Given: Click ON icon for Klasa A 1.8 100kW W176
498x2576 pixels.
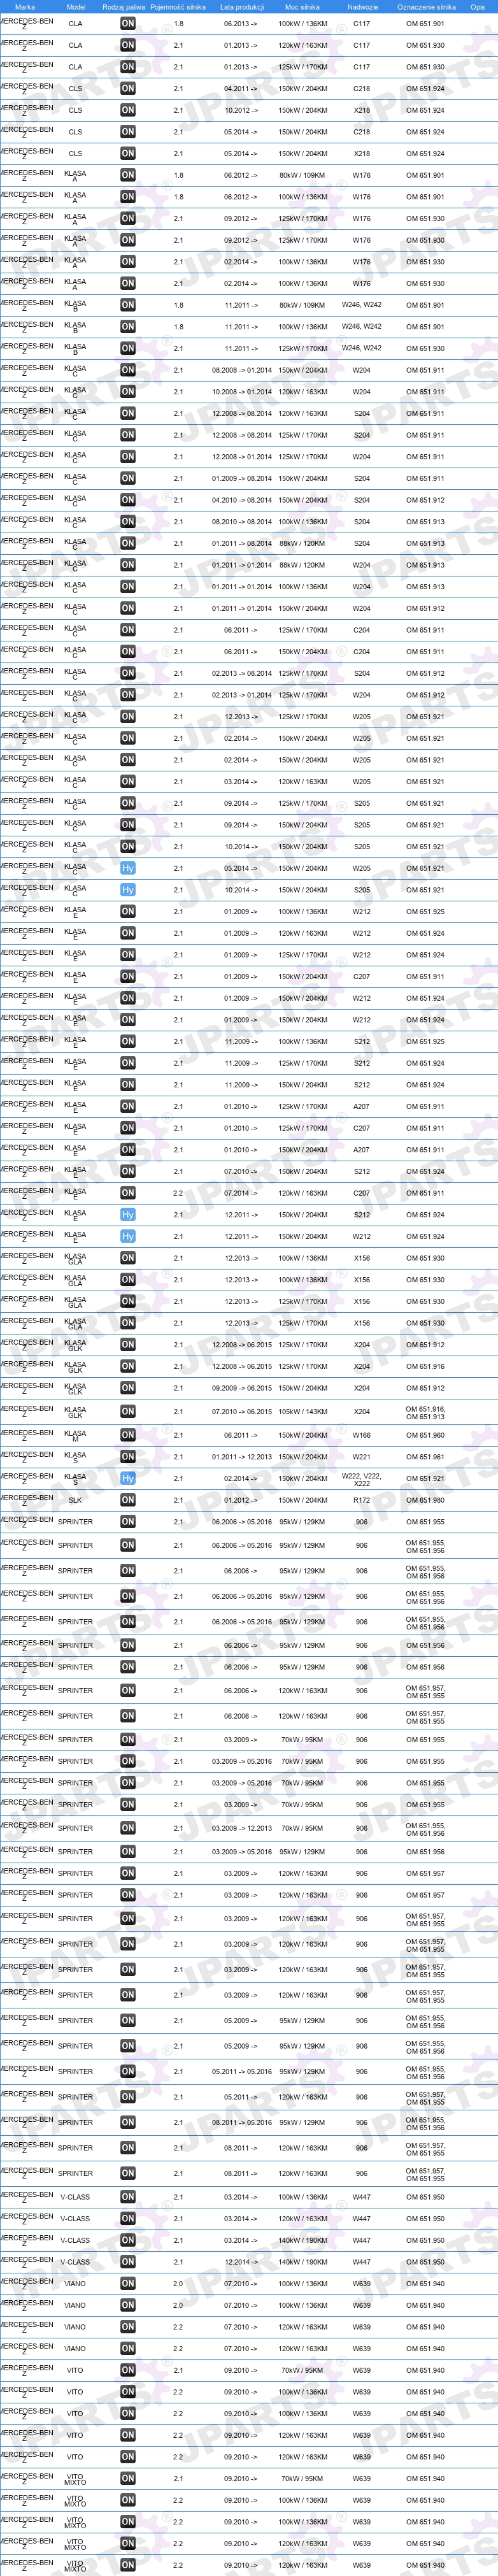Looking at the screenshot, I should click(128, 197).
